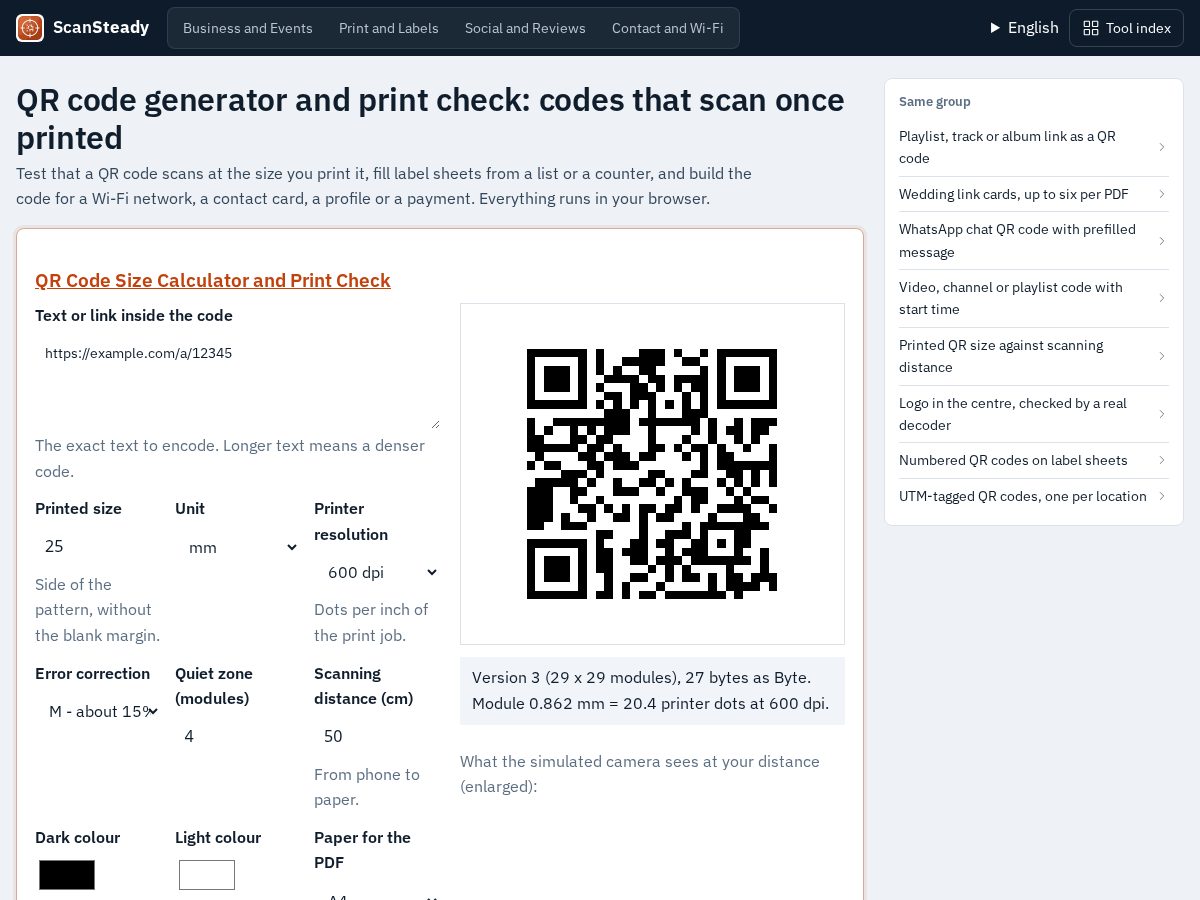Click chevron beside Video, channel or playlist code
The height and width of the screenshot is (900, 1200).
pos(1162,298)
